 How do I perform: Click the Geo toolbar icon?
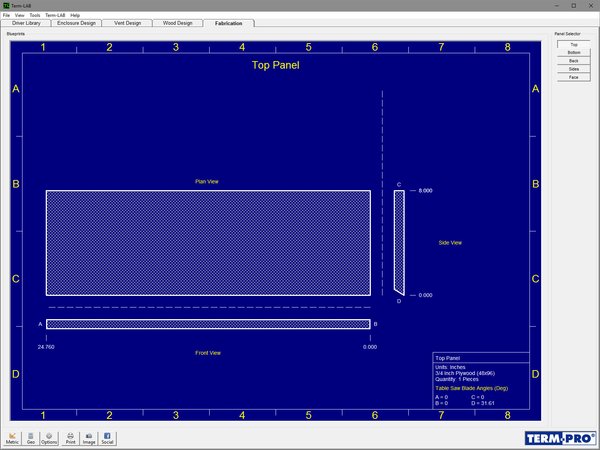(32, 437)
